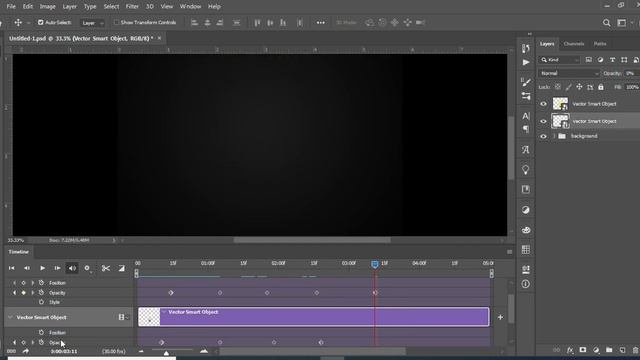Open the Auto-Select Layer dropdown

coord(92,23)
